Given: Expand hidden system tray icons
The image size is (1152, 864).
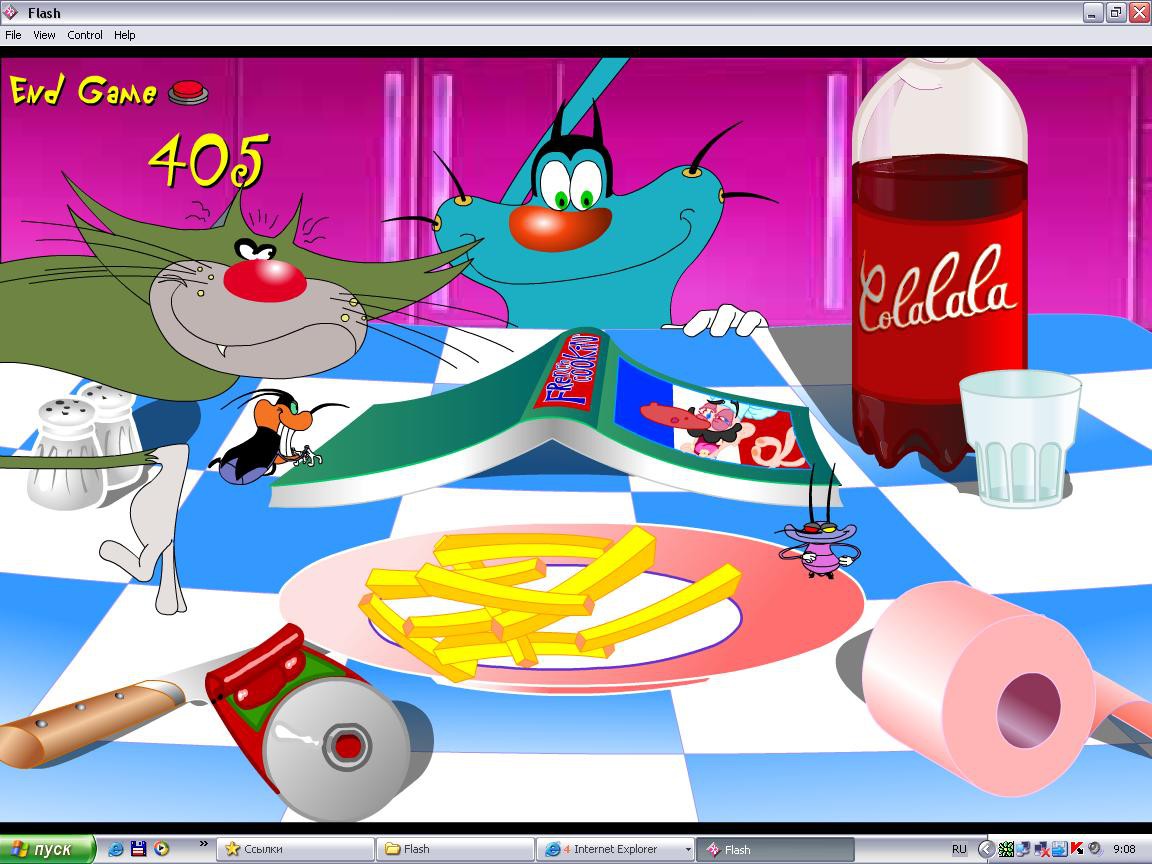Looking at the screenshot, I should click(x=986, y=849).
